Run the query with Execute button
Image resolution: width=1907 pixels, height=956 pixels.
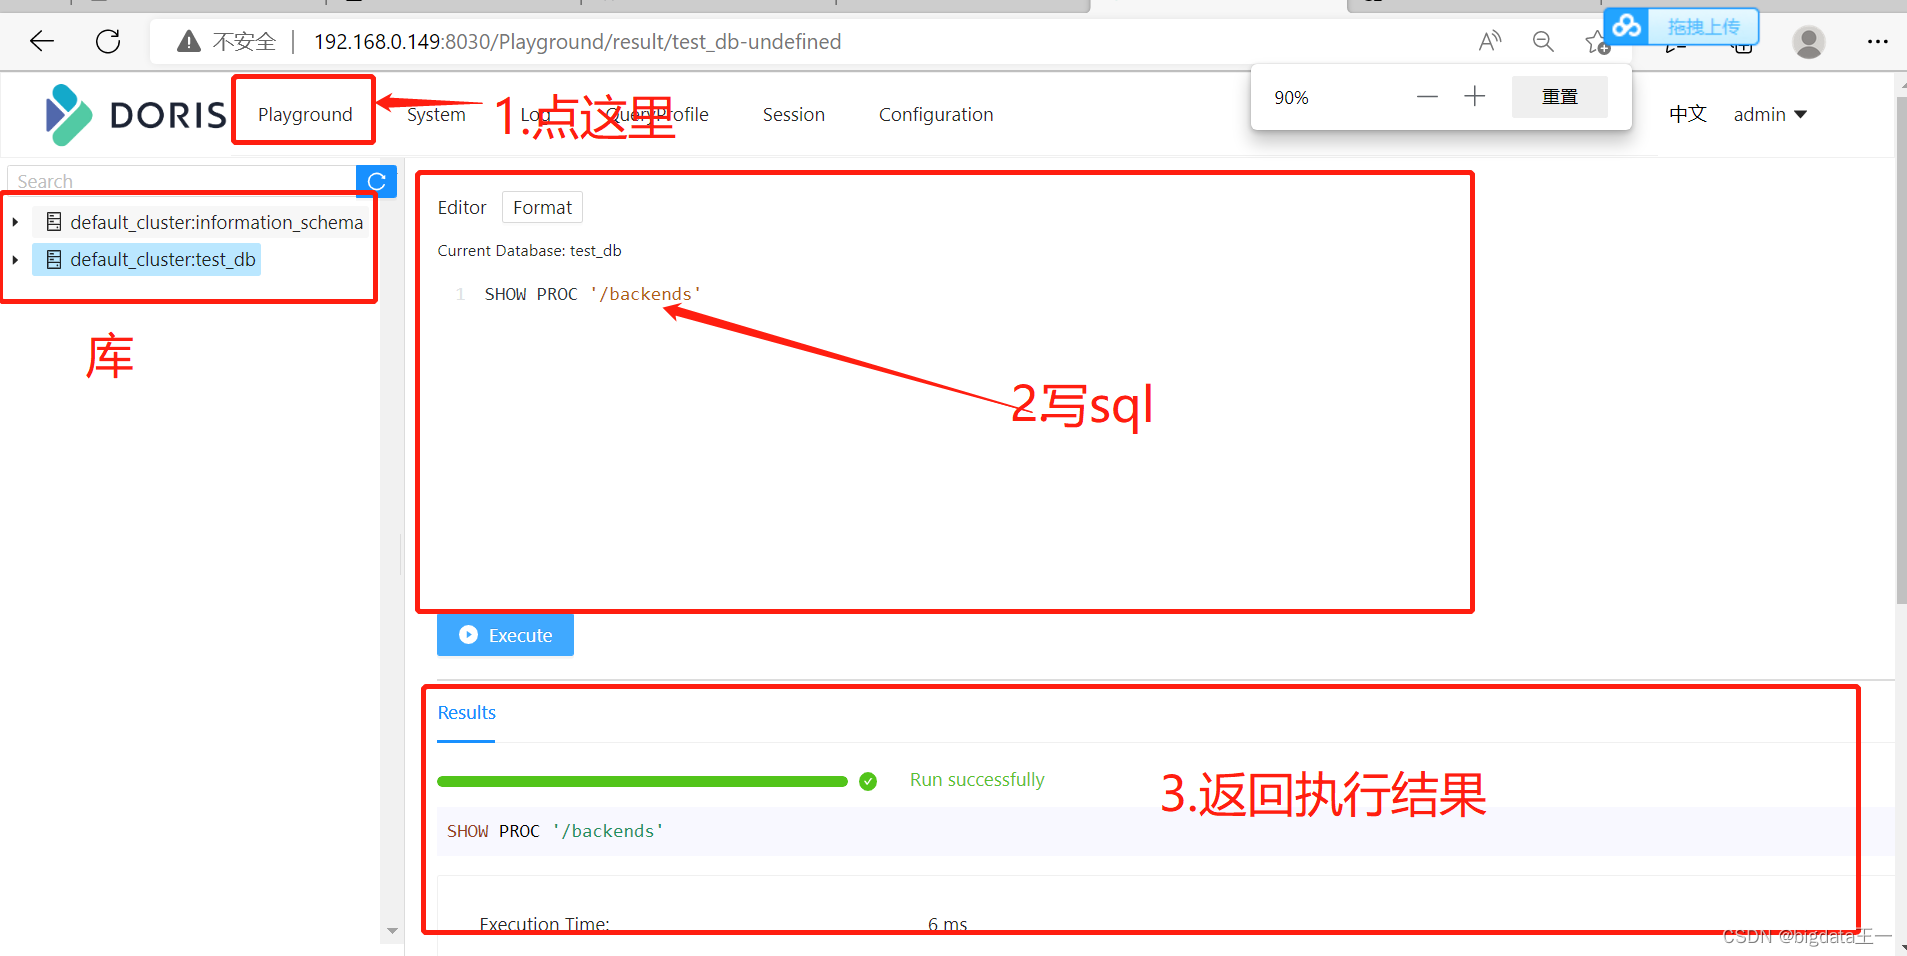tap(505, 635)
